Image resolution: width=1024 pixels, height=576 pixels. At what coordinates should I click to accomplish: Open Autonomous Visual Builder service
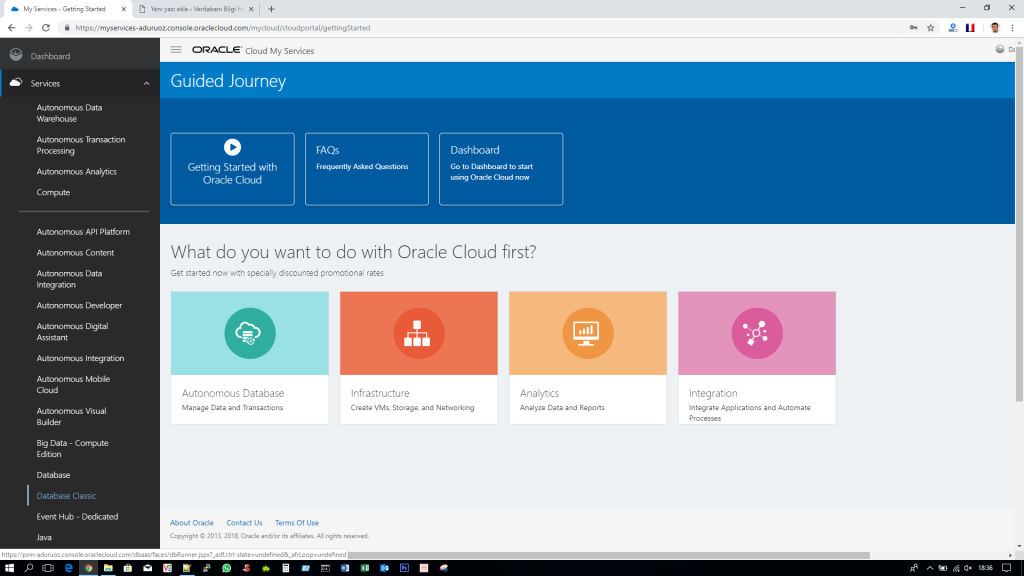(x=71, y=417)
